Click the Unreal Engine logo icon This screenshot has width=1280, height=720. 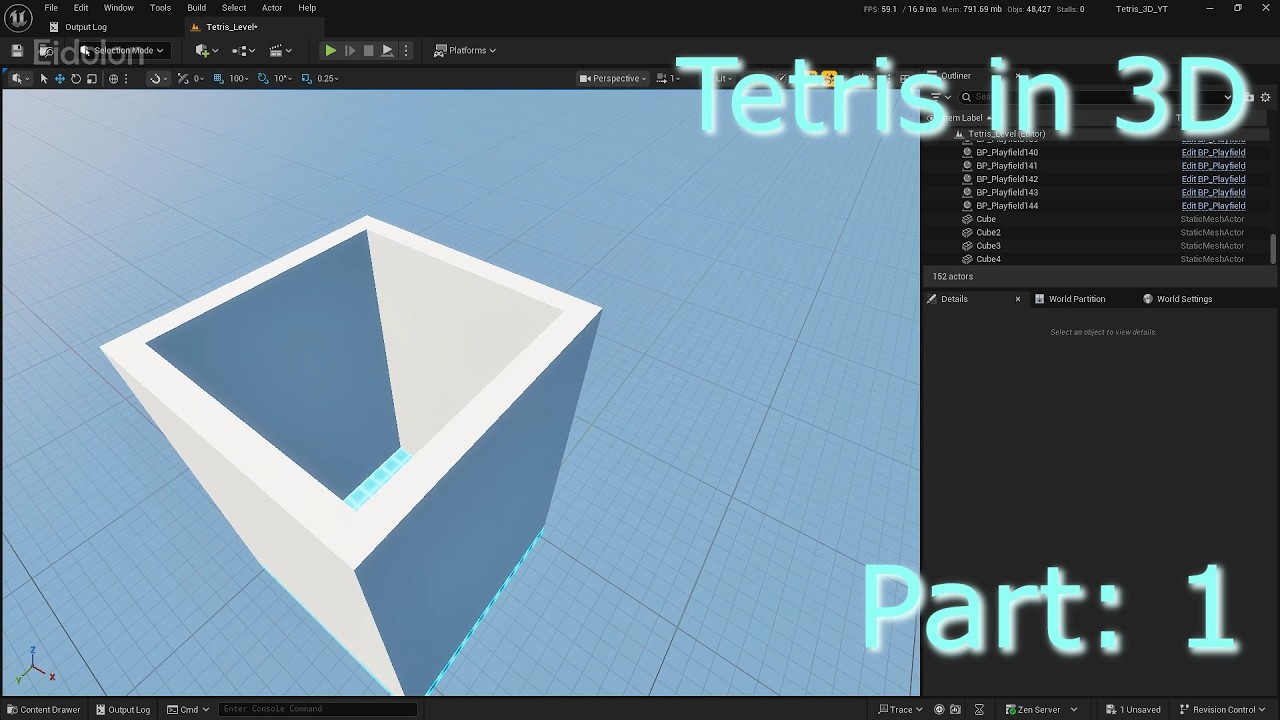tap(18, 18)
